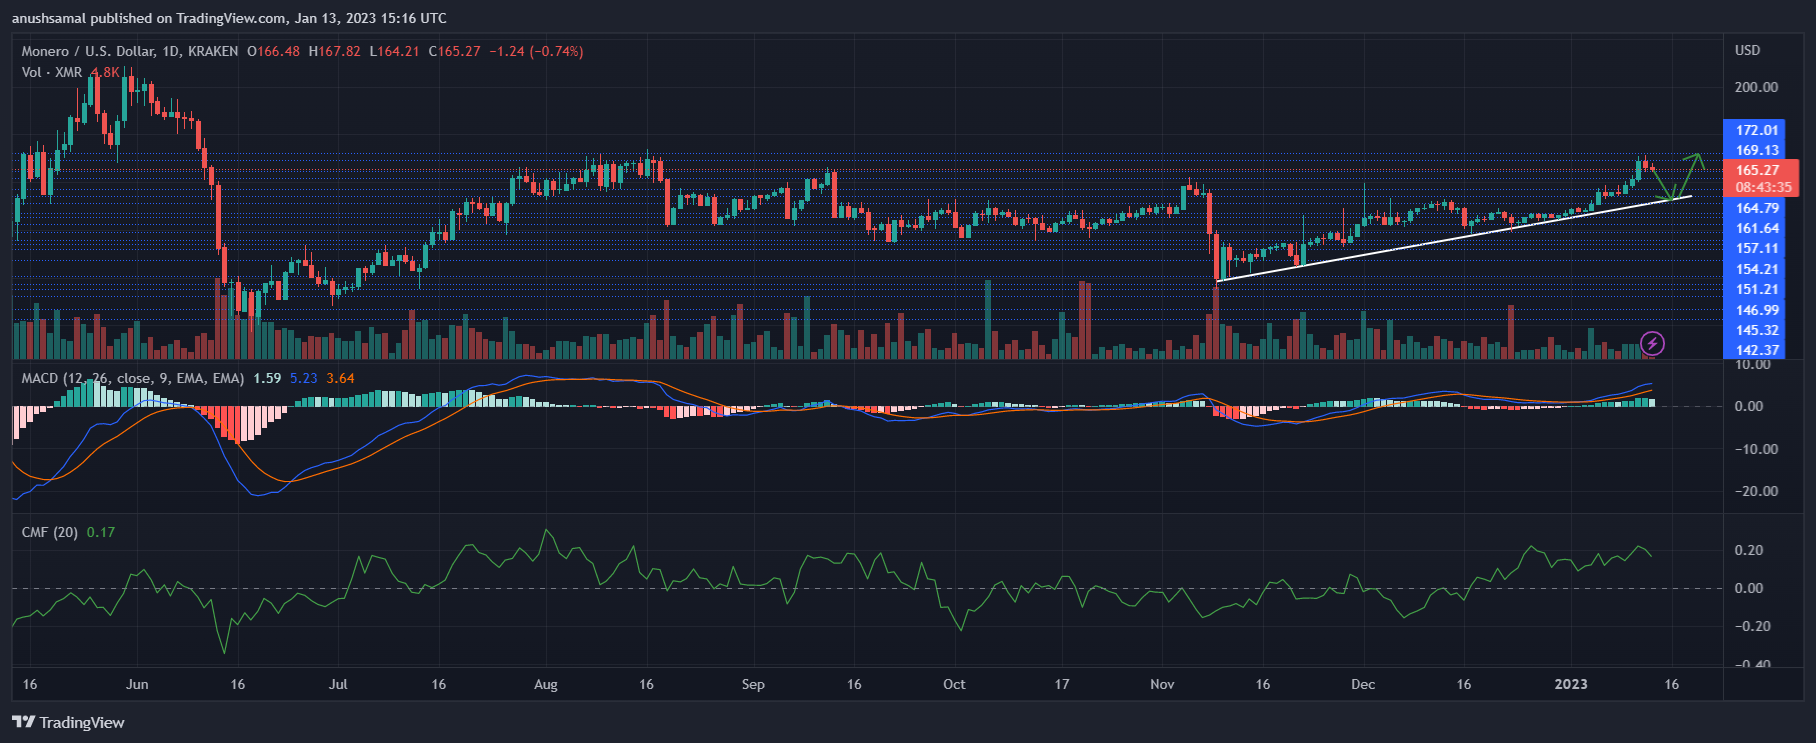The width and height of the screenshot is (1816, 743).
Task: Click the purple lightning bolt event icon
Action: click(x=1652, y=344)
